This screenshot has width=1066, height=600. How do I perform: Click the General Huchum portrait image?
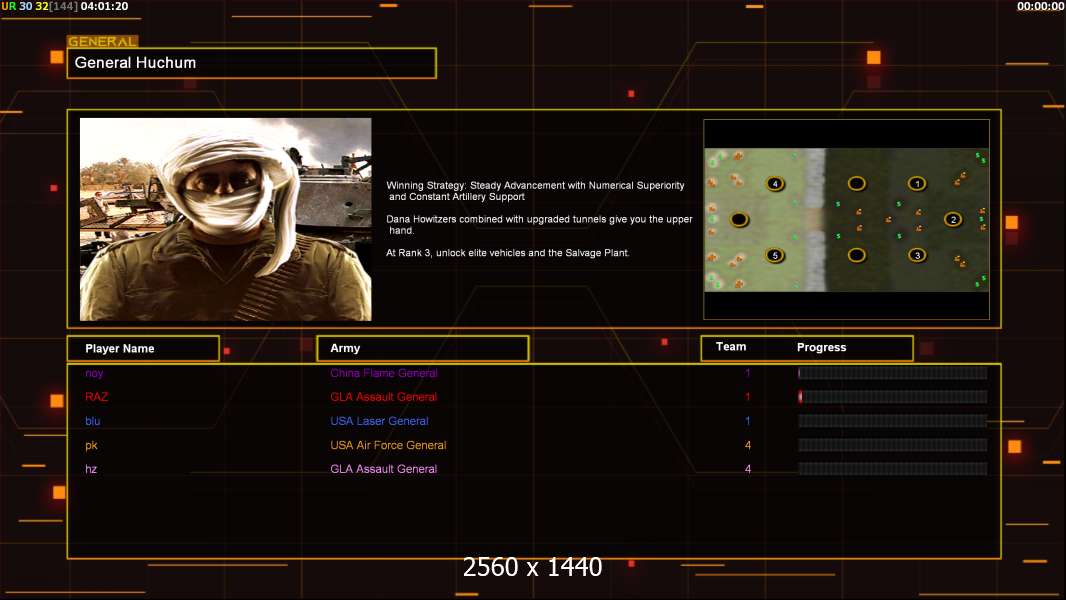(x=225, y=219)
